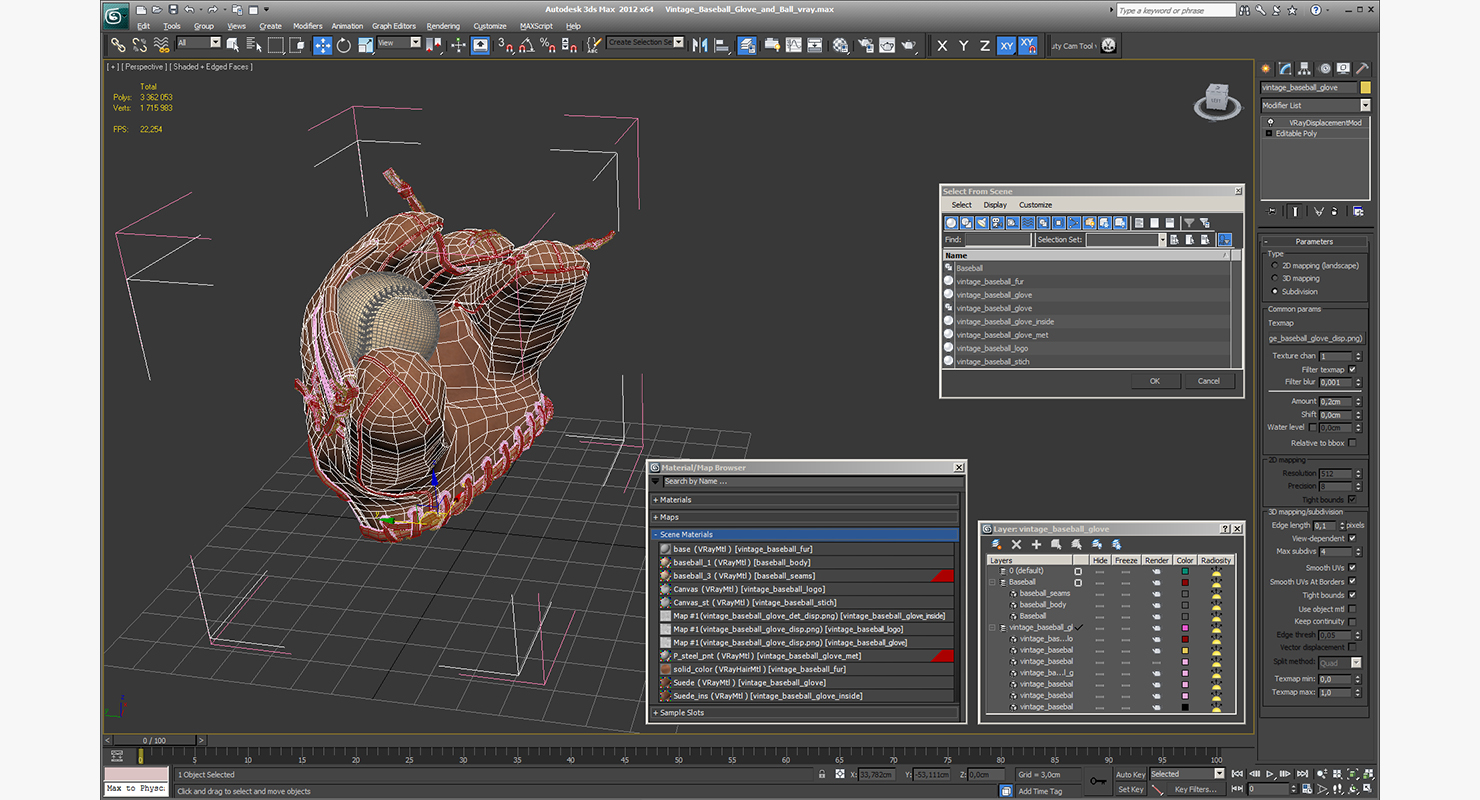Toggle Display Cameras filter in Select From Scene
The height and width of the screenshot is (800, 1480).
[997, 223]
